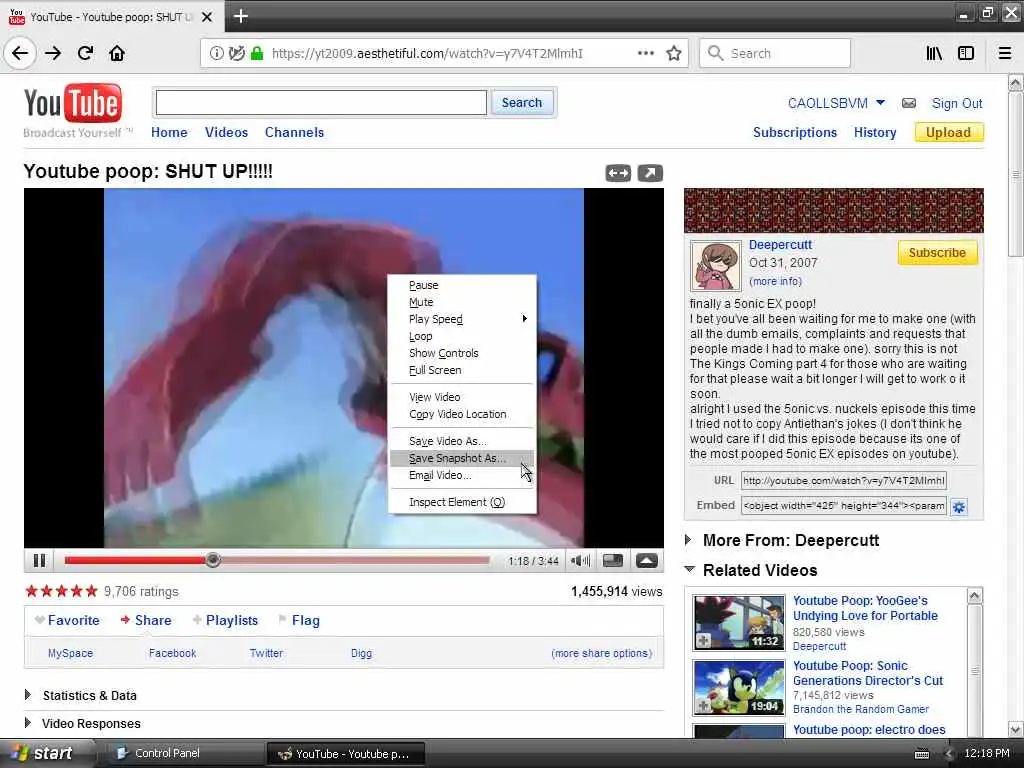Open more share options
The image size is (1024, 768).
click(601, 653)
